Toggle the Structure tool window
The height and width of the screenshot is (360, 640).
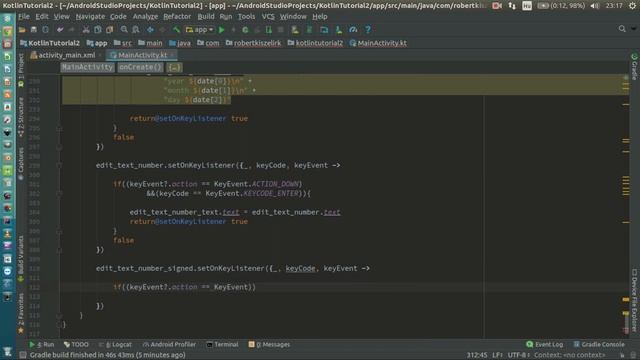pos(21,117)
